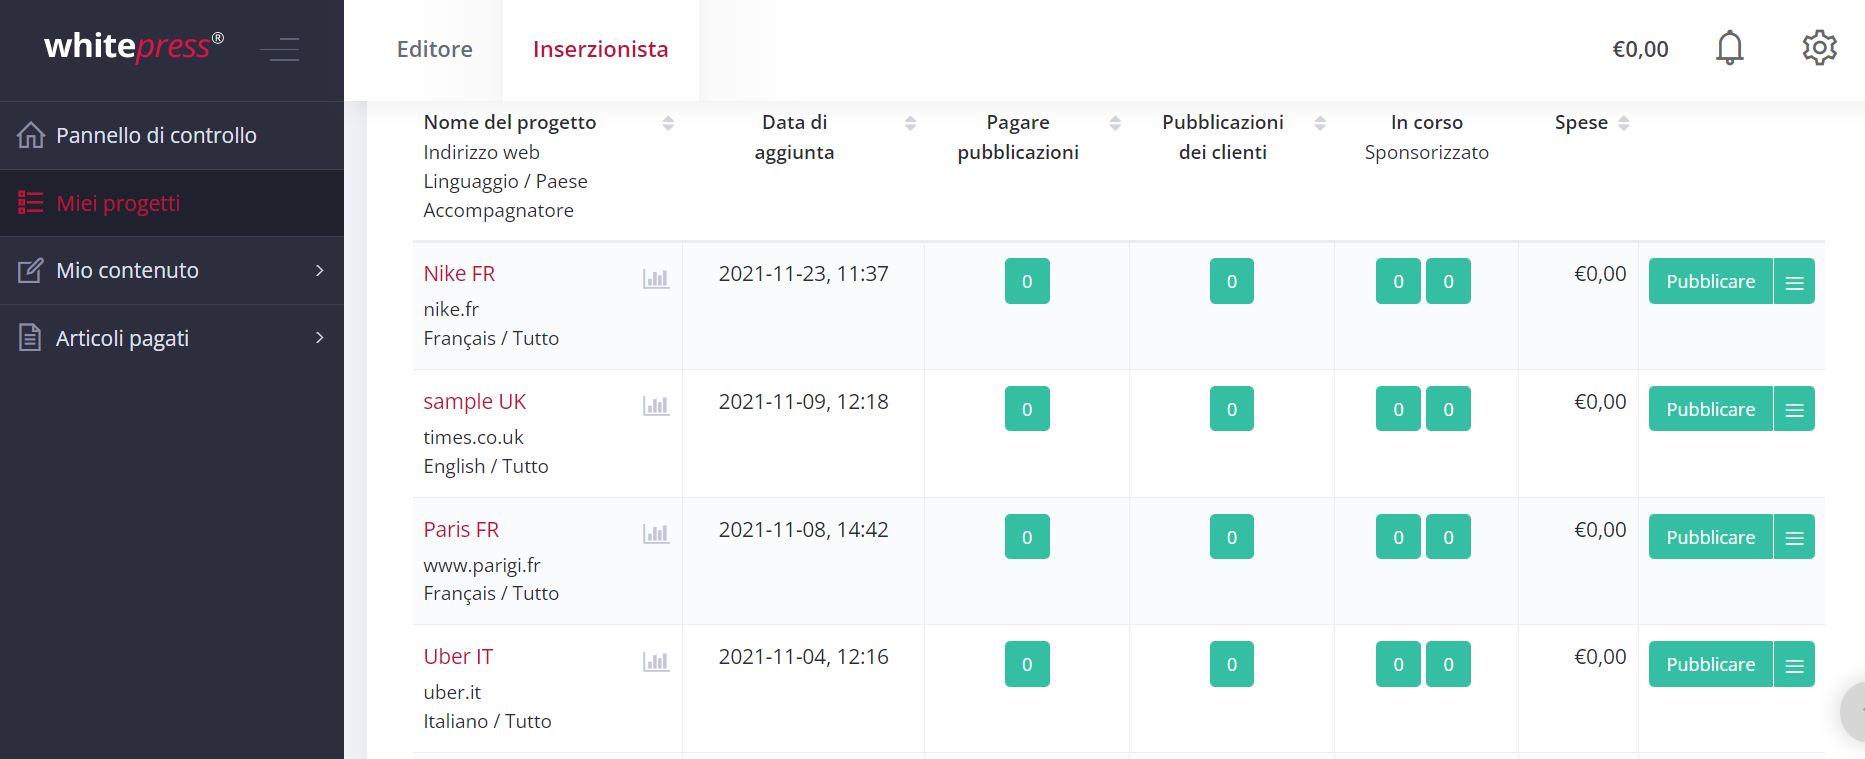1865x759 pixels.
Task: Click Pubblicazioni dei clienti count for Nike FR
Action: (1232, 281)
